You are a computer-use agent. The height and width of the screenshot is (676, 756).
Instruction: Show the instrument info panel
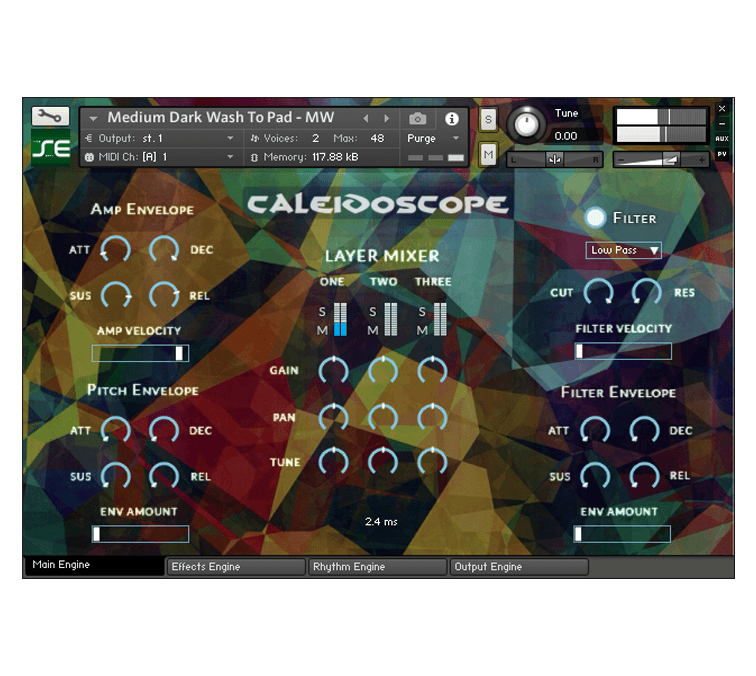click(452, 119)
